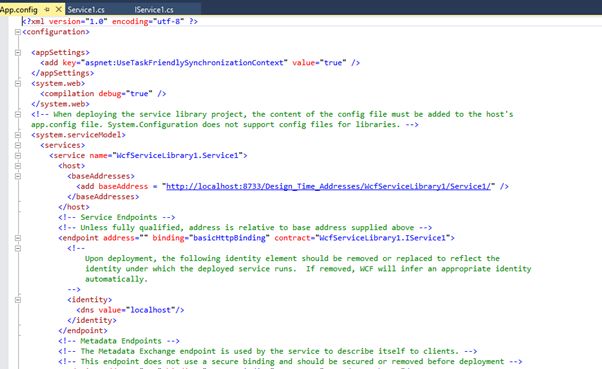Screen dimensions: 602x369
Task: Click the 'automatically.' comment line
Action: (x=116, y=279)
